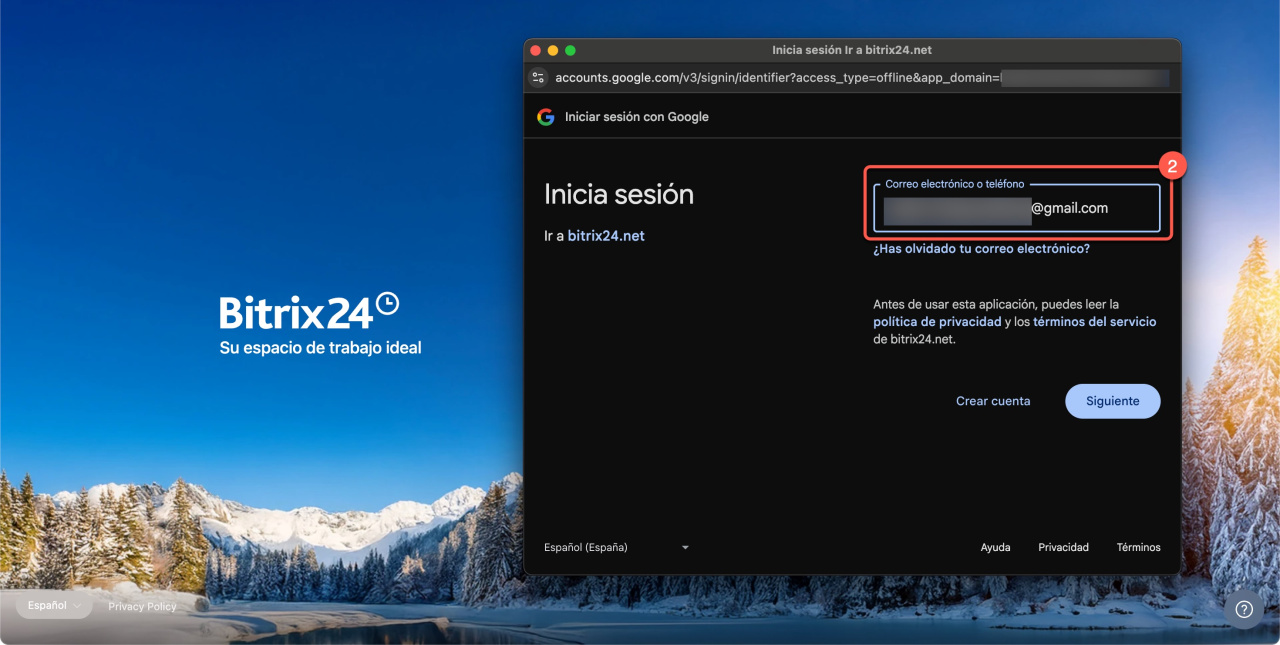Viewport: 1280px width, 645px height.
Task: Click the Crear cuenta button
Action: pyautogui.click(x=992, y=401)
